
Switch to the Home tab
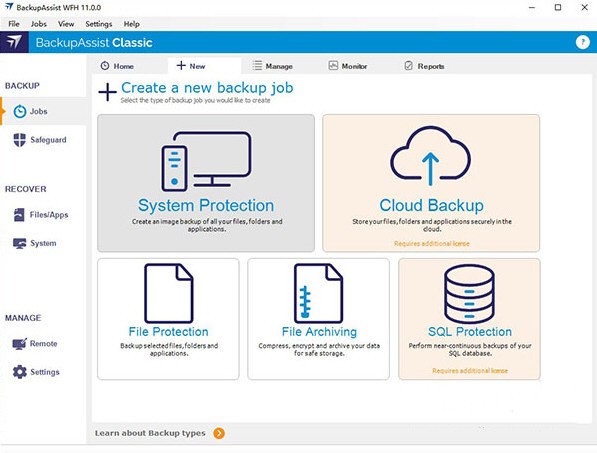117,66
